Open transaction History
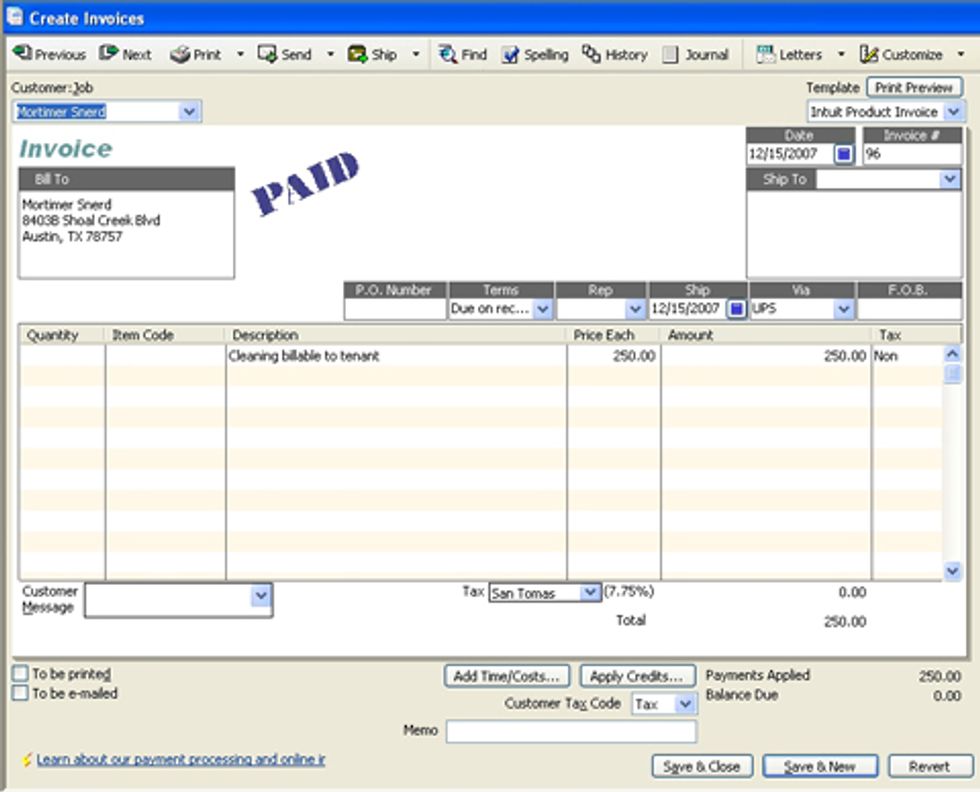This screenshot has width=980, height=792. 615,54
